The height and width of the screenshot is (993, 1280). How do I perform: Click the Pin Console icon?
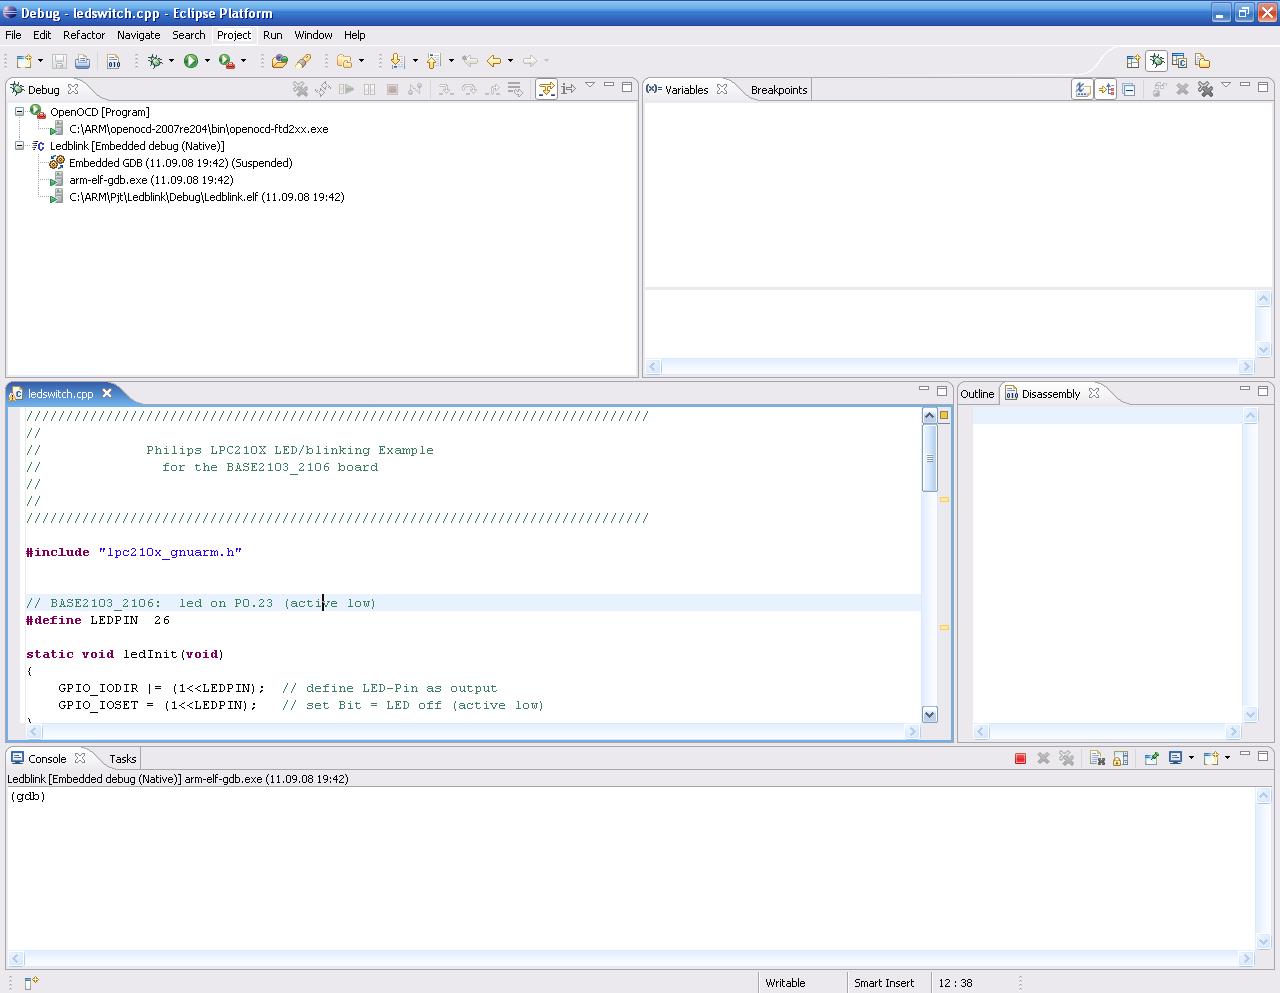[x=1151, y=759]
